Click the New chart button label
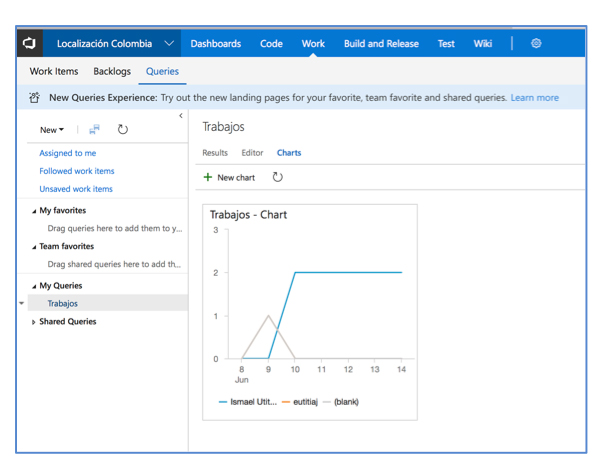The height and width of the screenshot is (474, 602). click(236, 178)
